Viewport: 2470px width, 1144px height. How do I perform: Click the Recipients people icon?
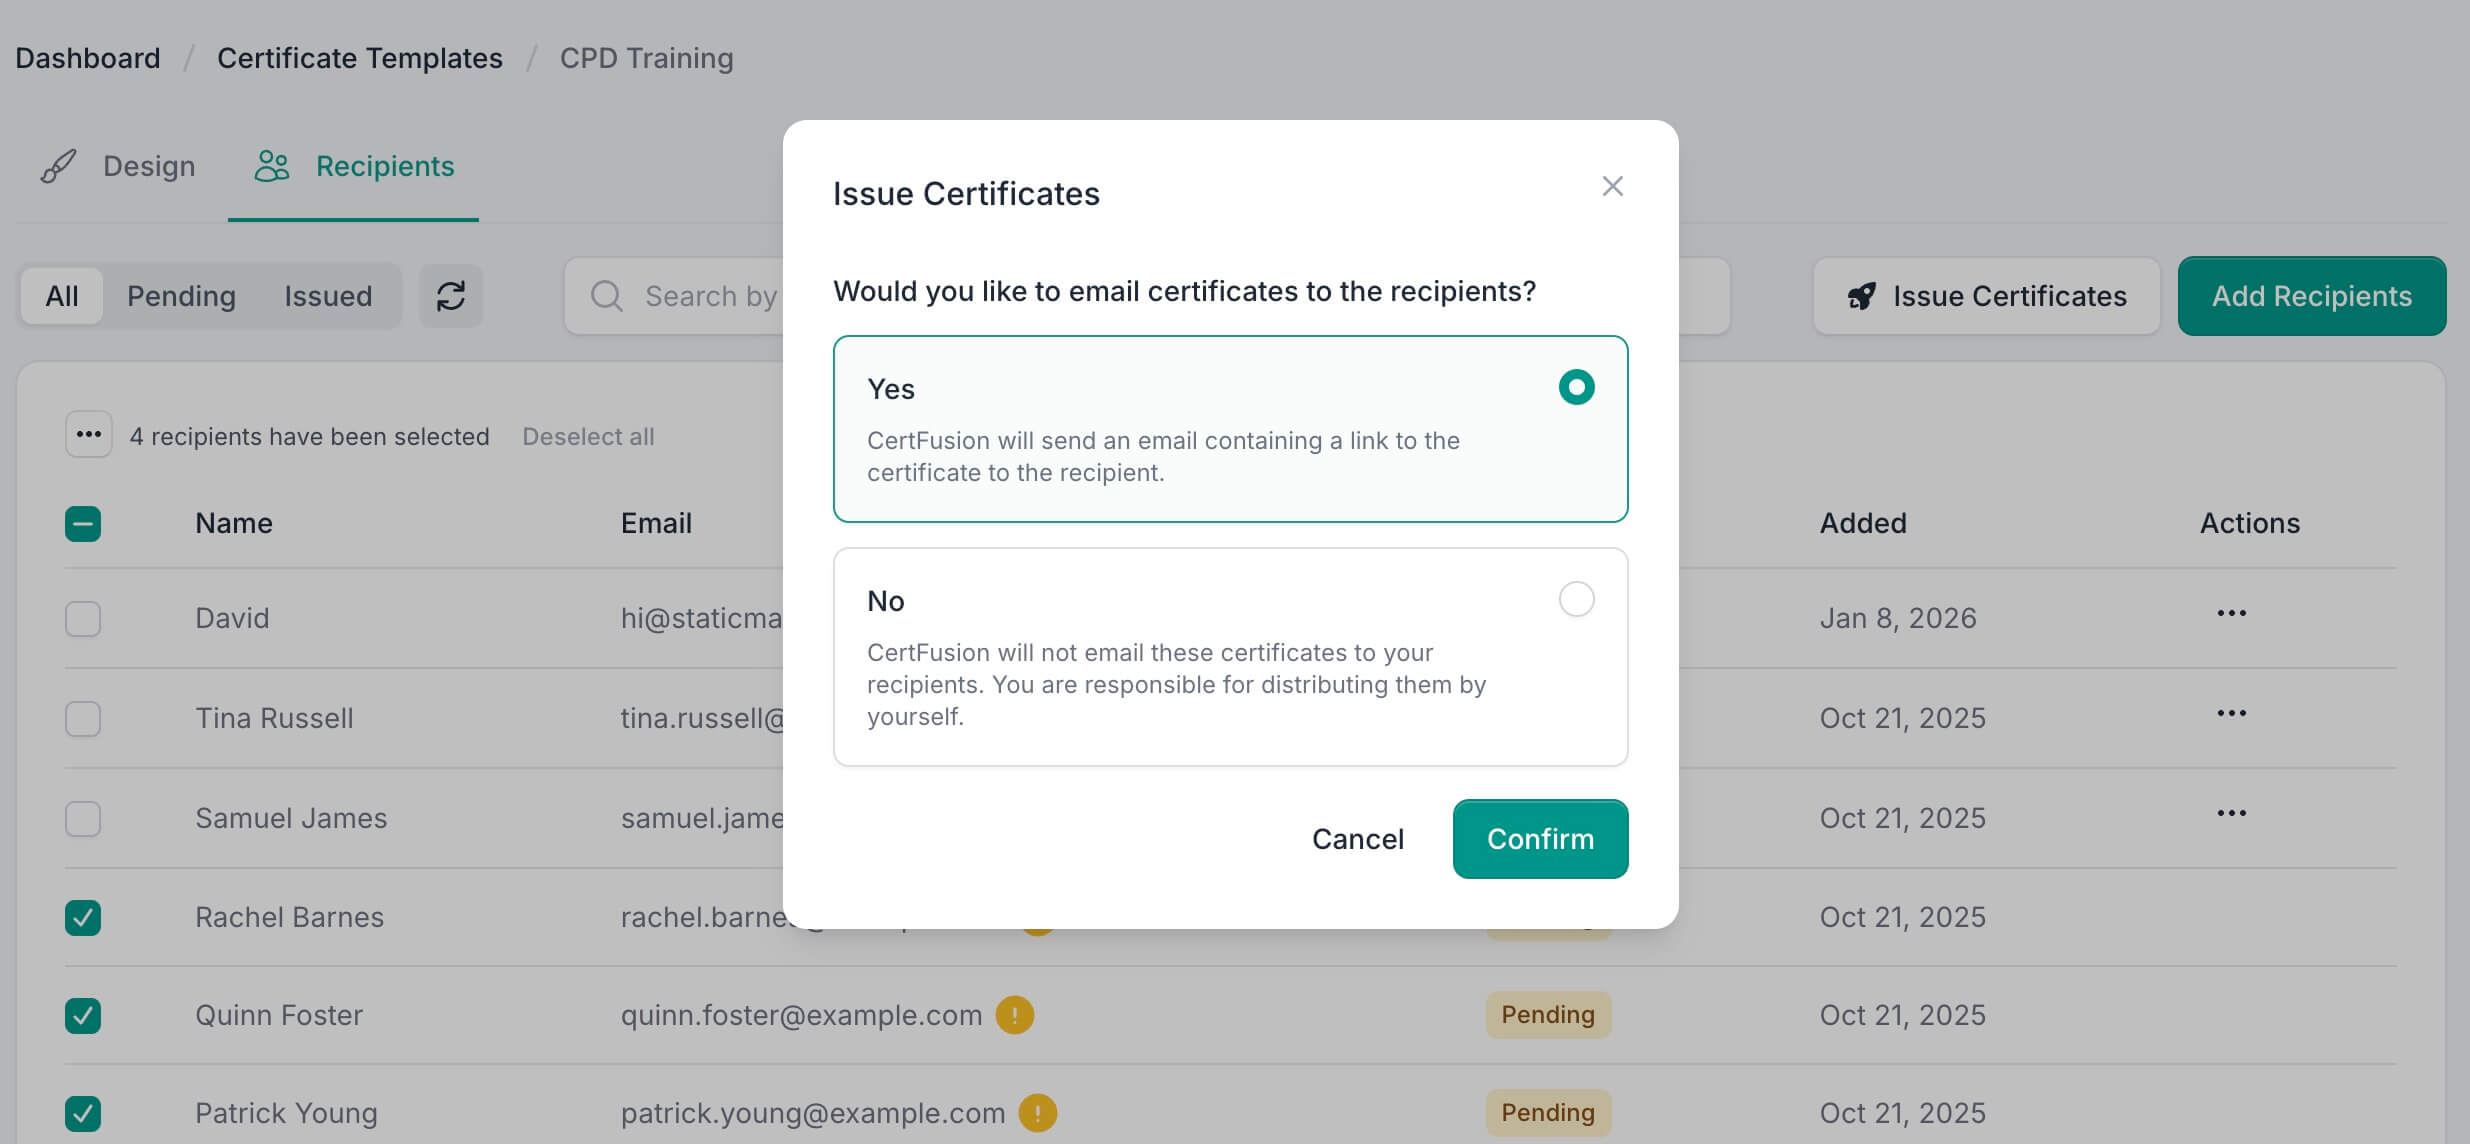click(x=271, y=166)
